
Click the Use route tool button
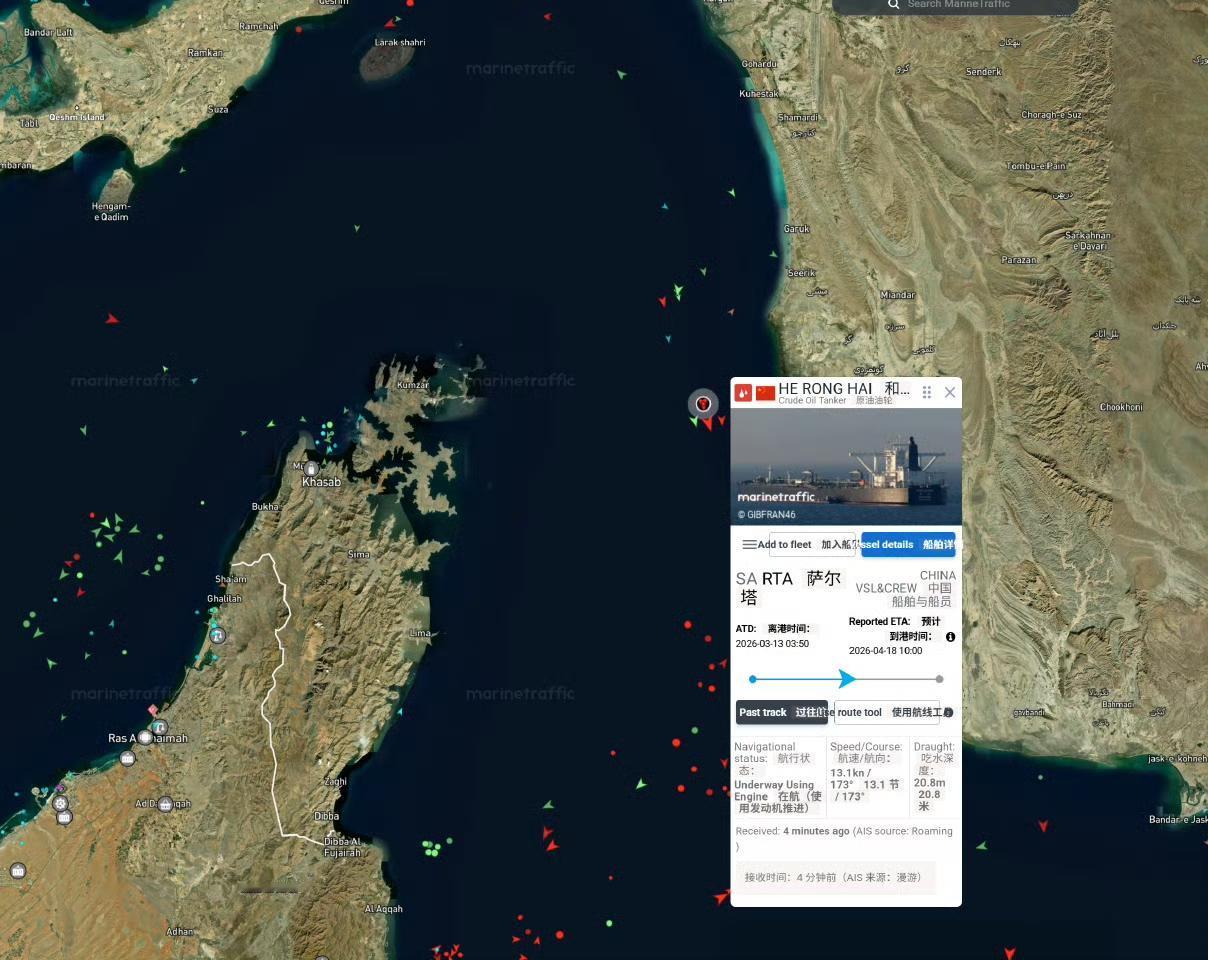coord(887,712)
